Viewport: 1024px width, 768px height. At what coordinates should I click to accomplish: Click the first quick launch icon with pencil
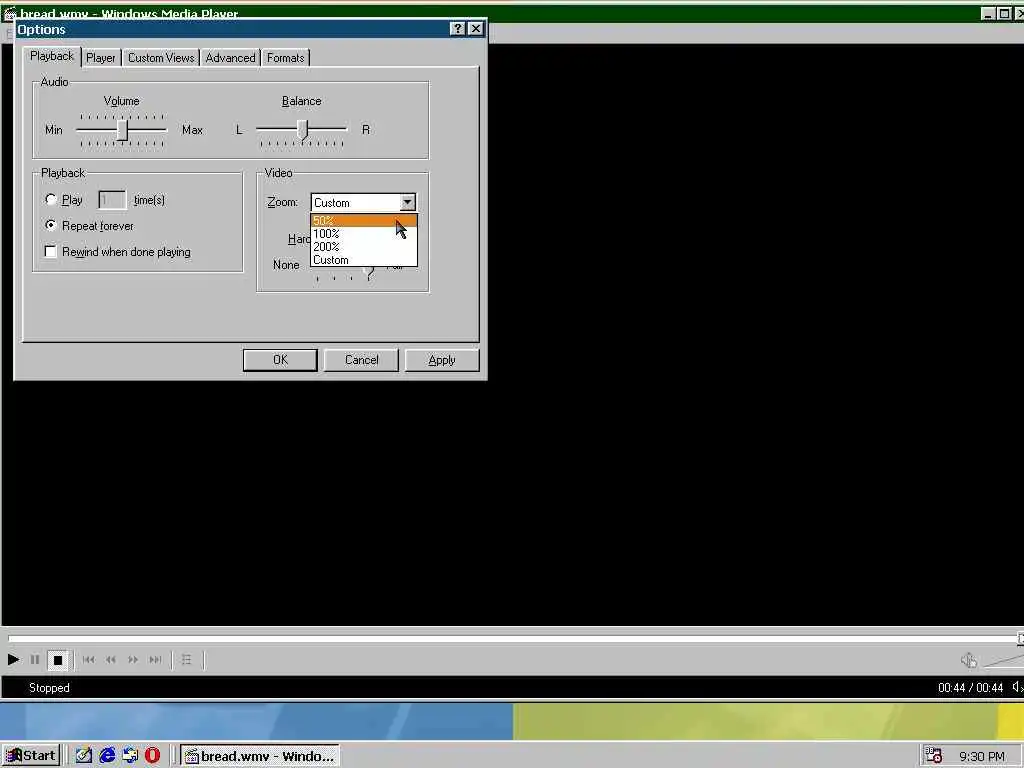click(84, 756)
